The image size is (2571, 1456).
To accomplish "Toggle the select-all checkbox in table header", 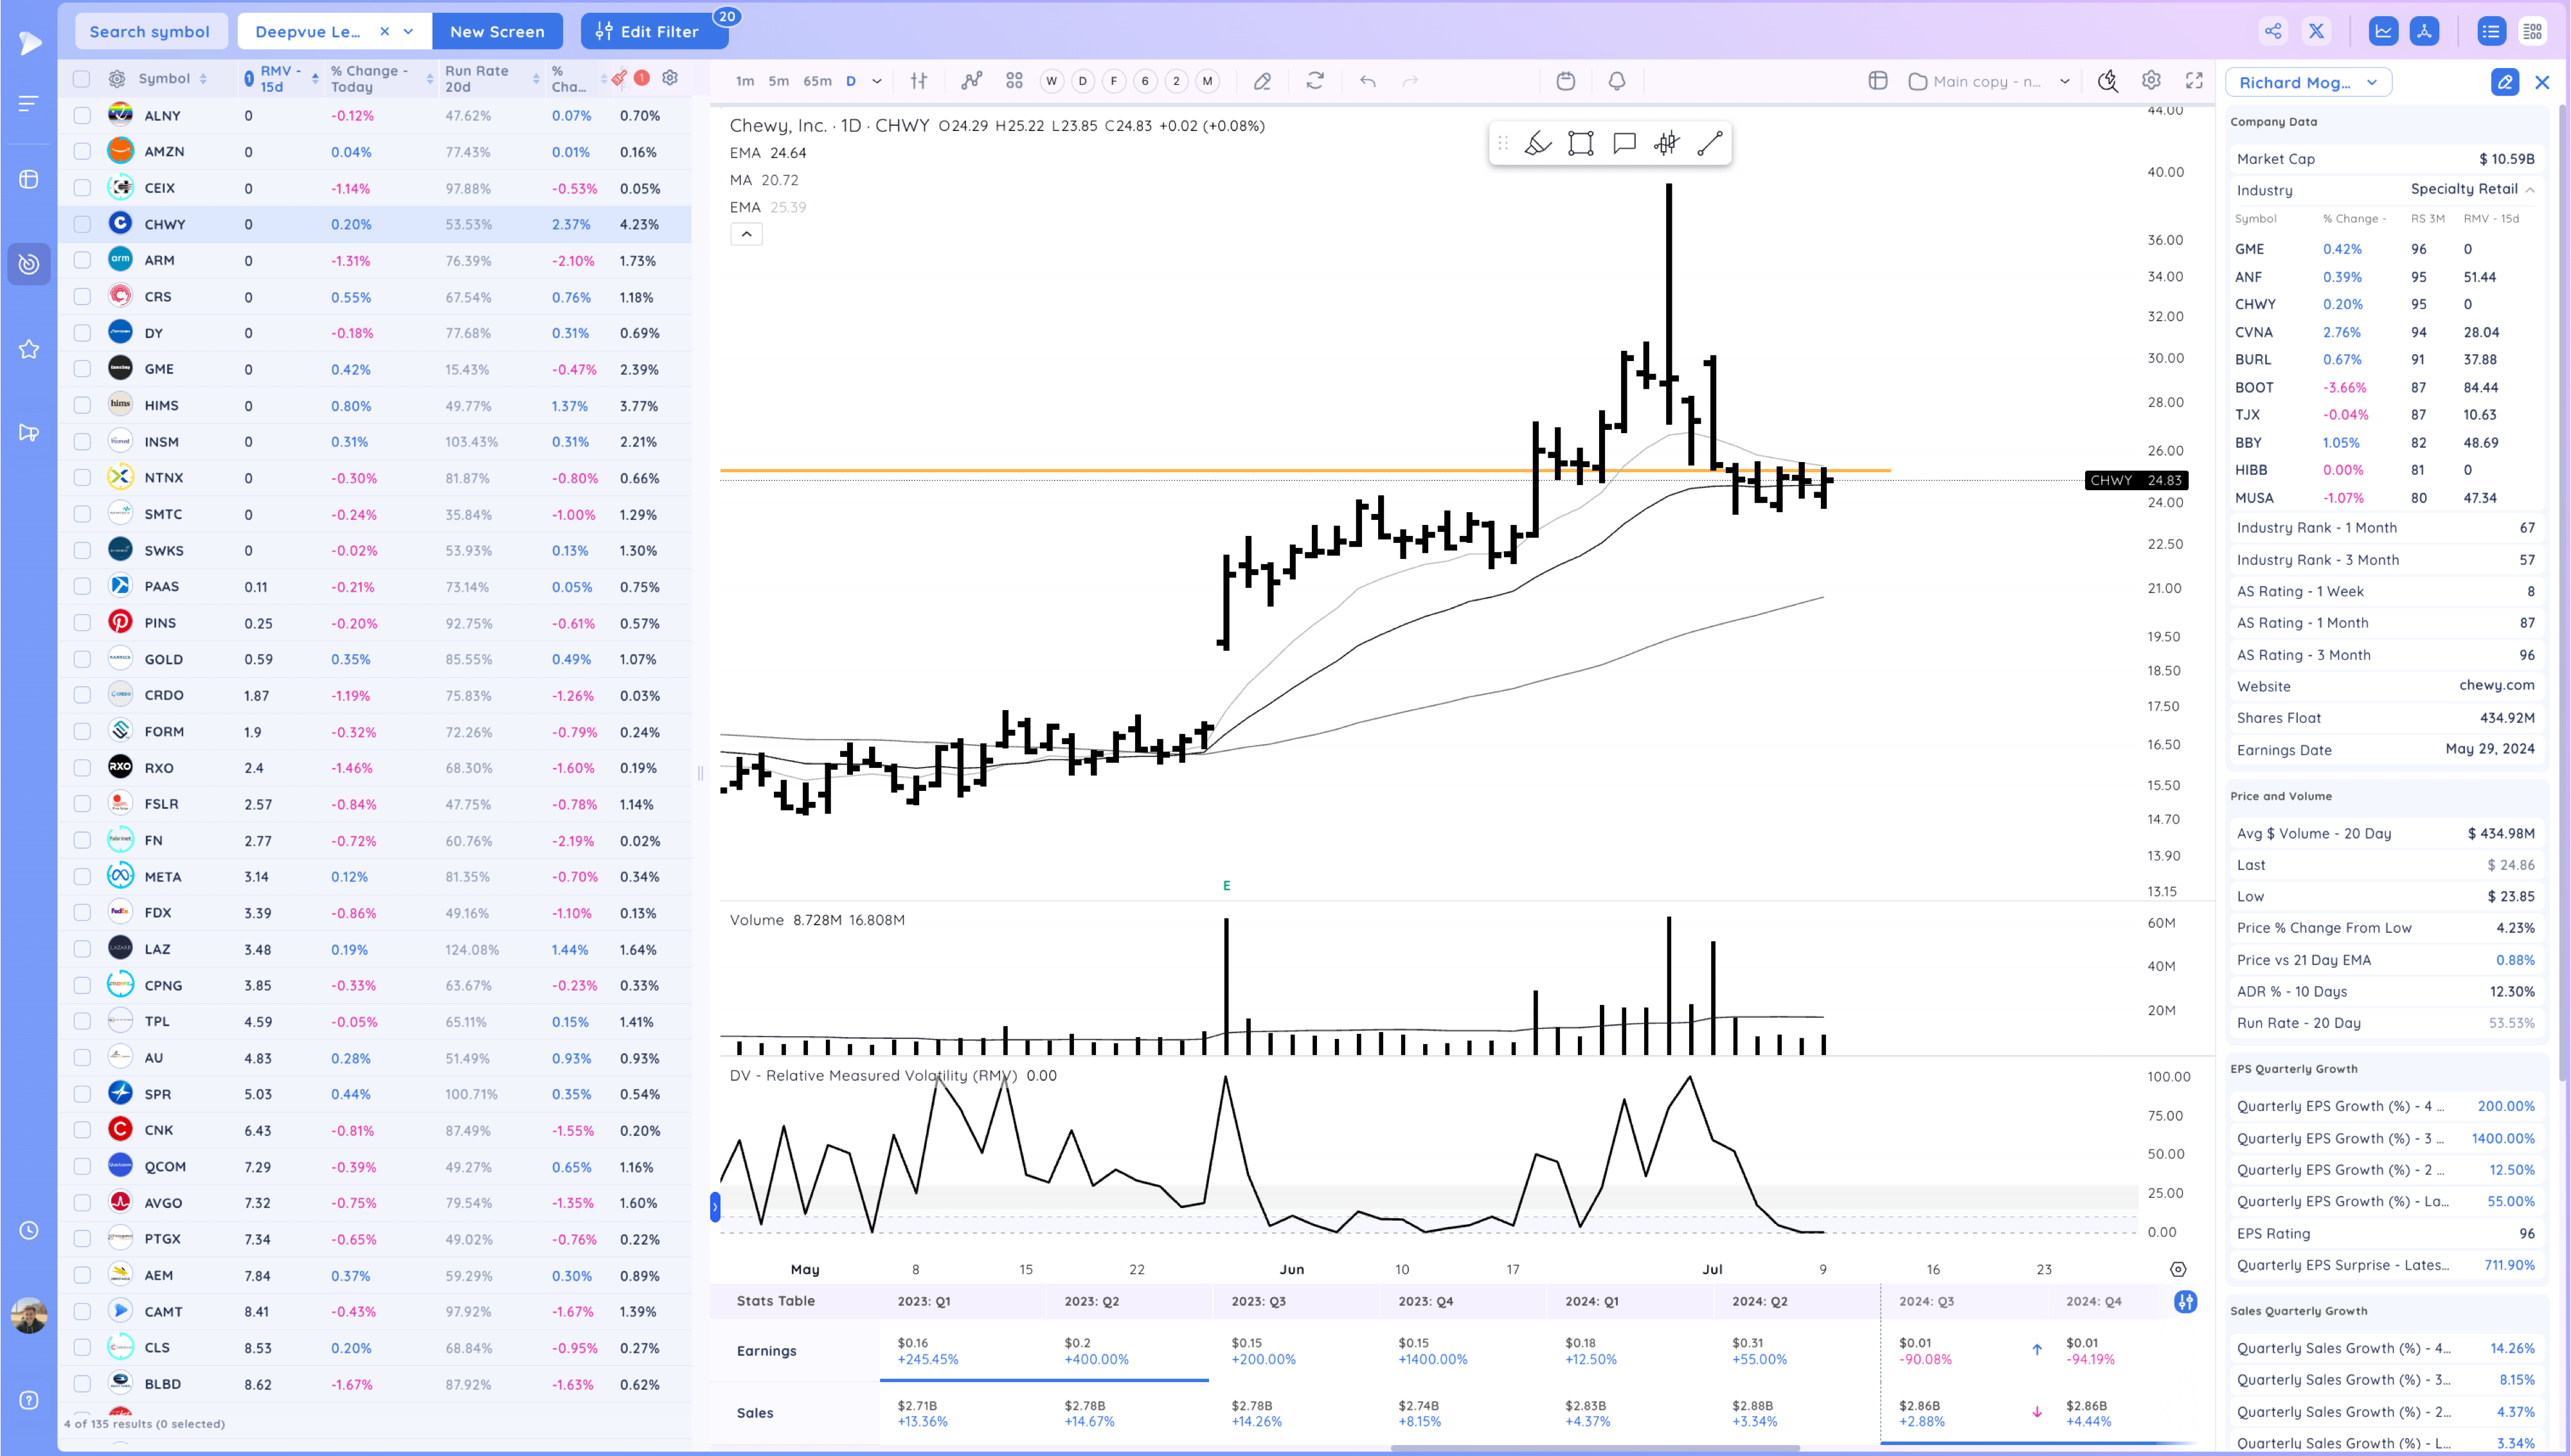I will click(82, 79).
